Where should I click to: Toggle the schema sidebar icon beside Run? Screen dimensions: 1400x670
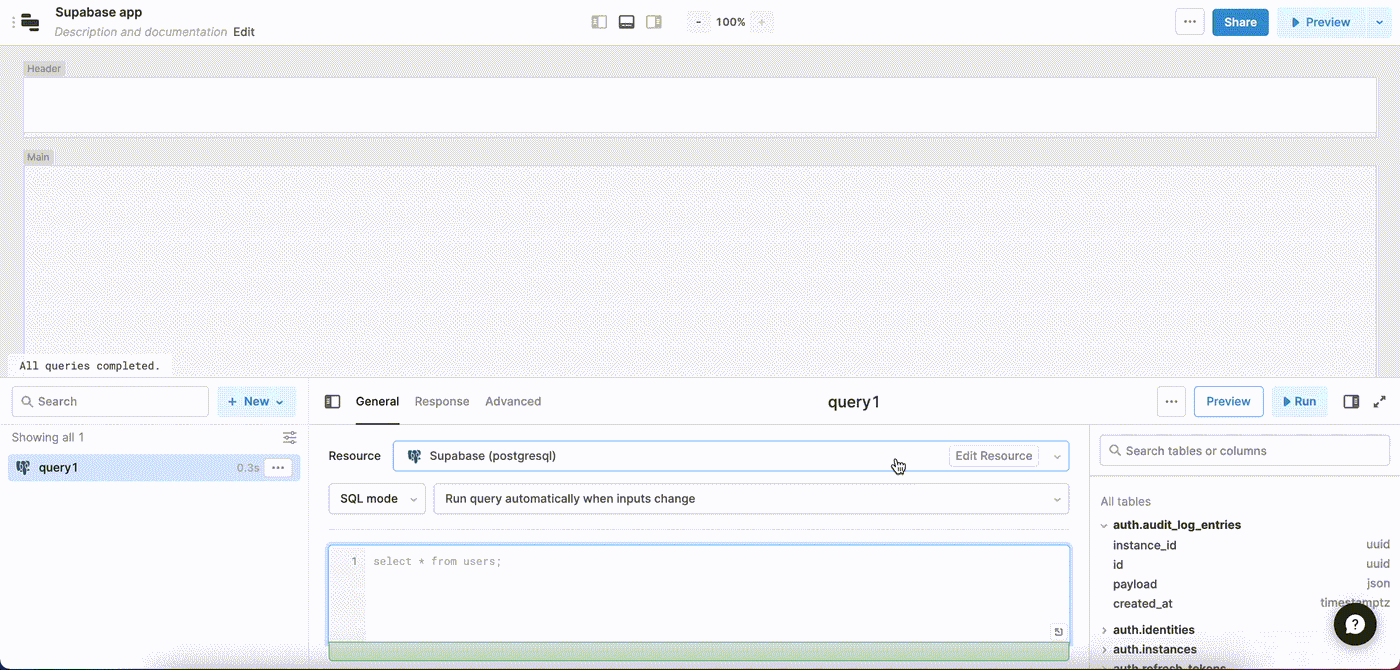point(1351,402)
